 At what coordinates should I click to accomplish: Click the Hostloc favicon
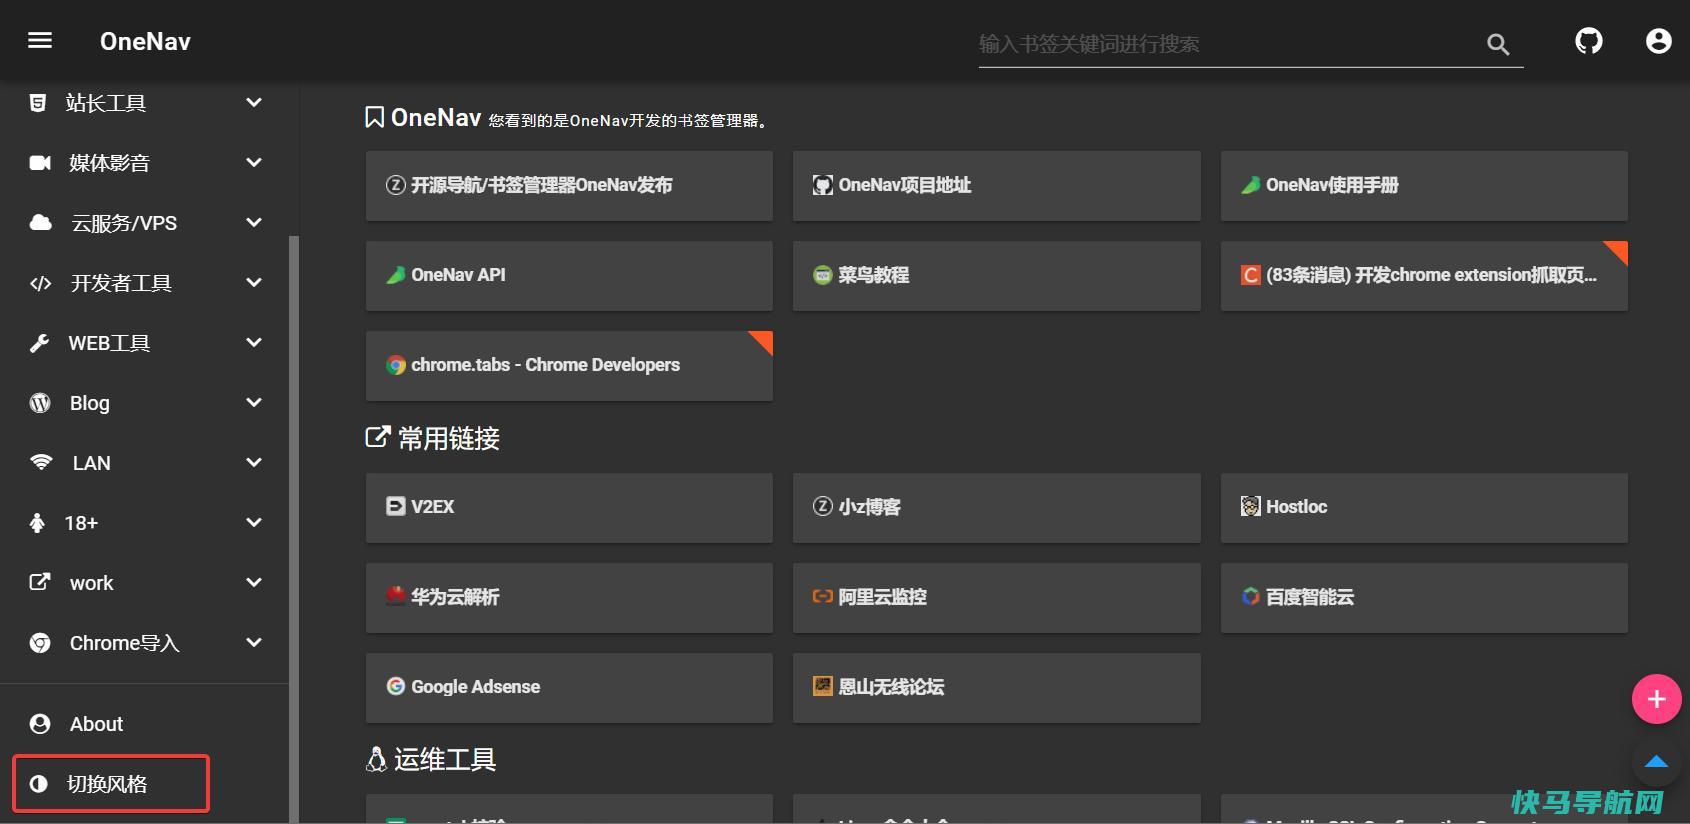pos(1251,507)
